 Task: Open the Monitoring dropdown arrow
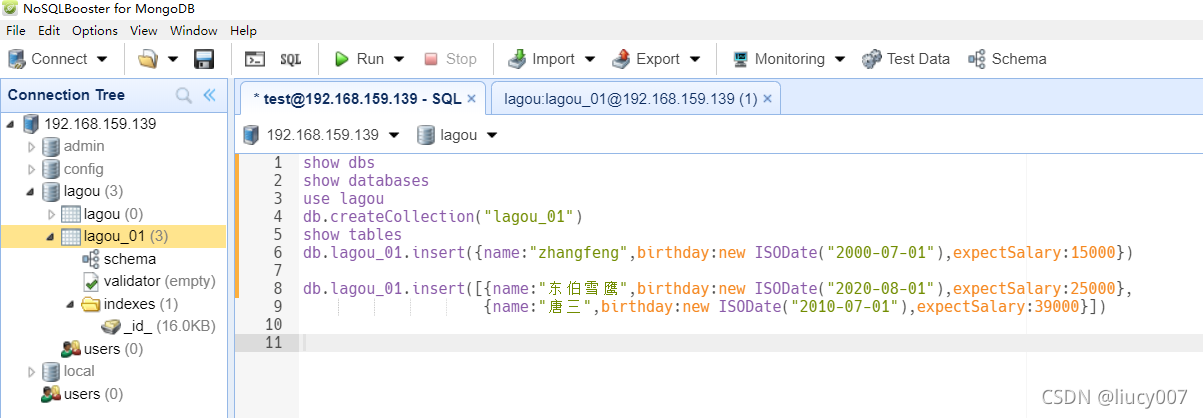click(839, 60)
